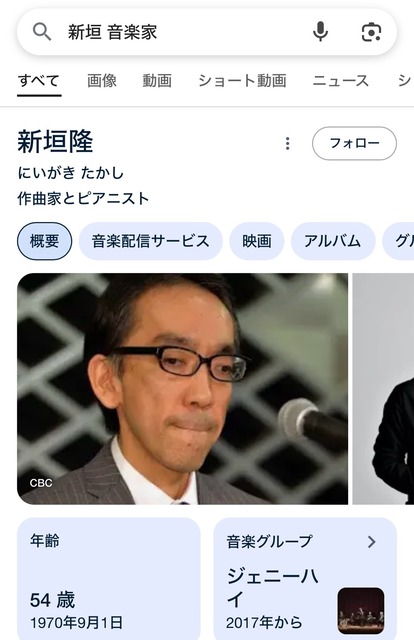The height and width of the screenshot is (640, 414).
Task: Select the 概要 chip
Action: click(44, 241)
